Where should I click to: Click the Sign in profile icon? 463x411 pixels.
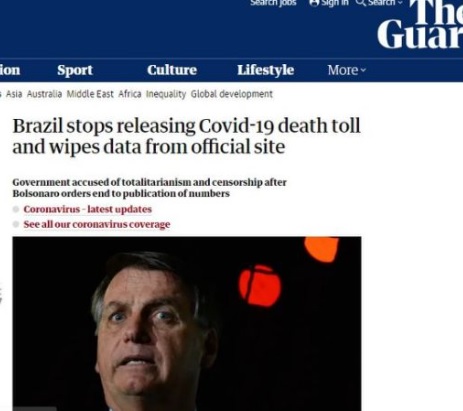[314, 3]
